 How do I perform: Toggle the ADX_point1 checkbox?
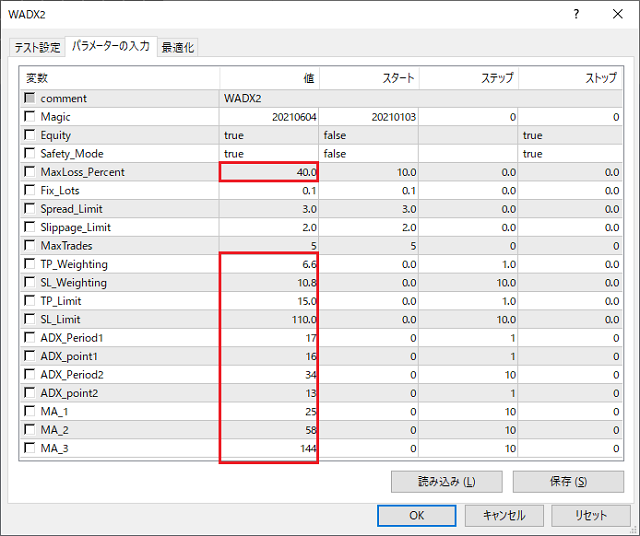[30, 356]
